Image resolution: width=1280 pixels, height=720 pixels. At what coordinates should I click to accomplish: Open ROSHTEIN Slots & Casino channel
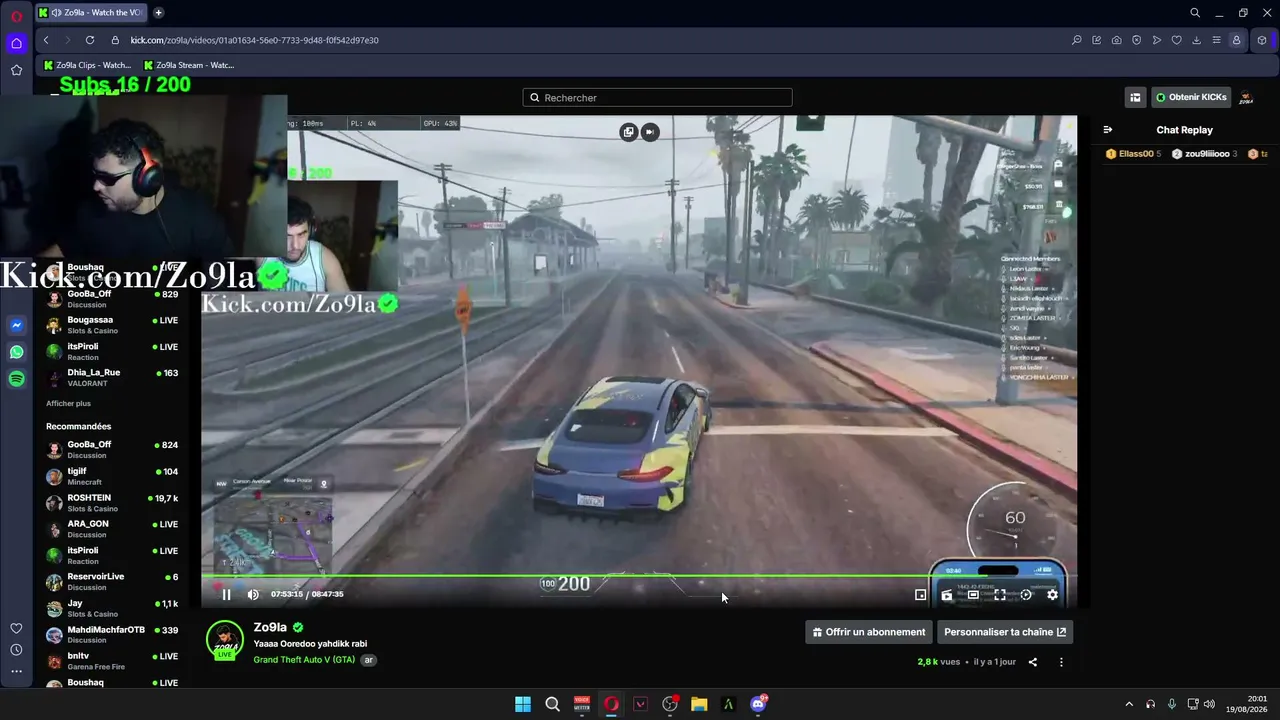pyautogui.click(x=112, y=503)
